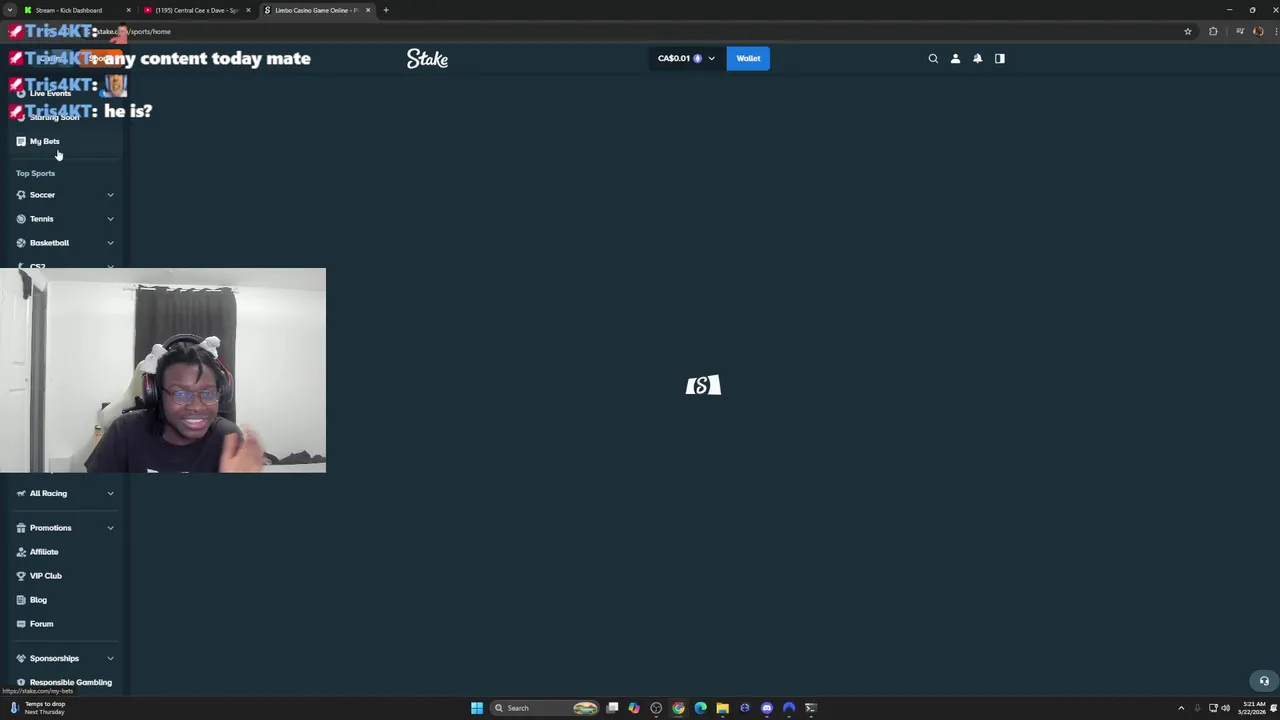
Task: Open a new Chrome tab
Action: [x=386, y=10]
